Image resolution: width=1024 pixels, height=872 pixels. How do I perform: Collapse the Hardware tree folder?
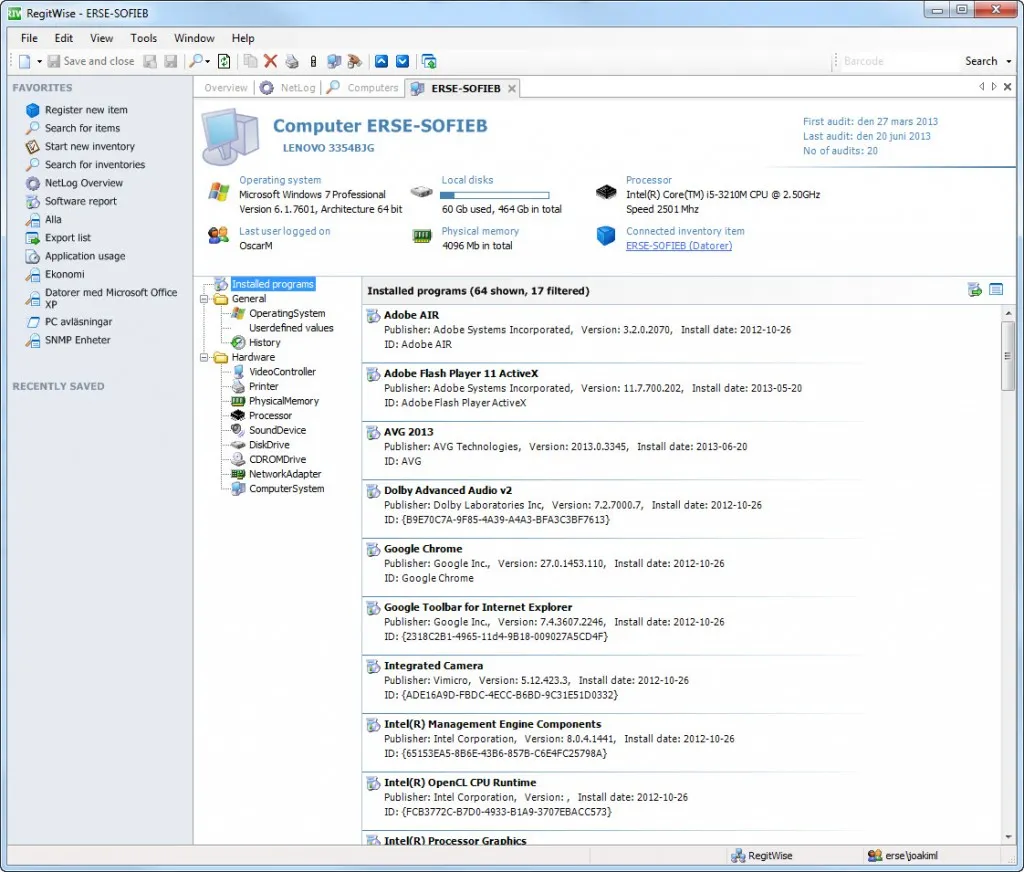pos(204,357)
